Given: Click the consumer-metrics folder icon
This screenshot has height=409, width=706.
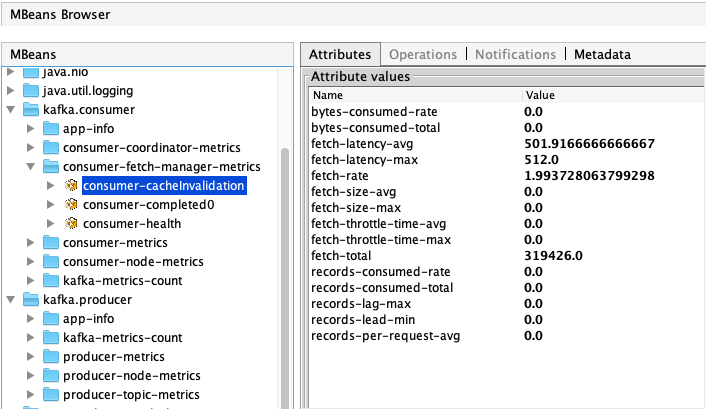Looking at the screenshot, I should coord(51,242).
